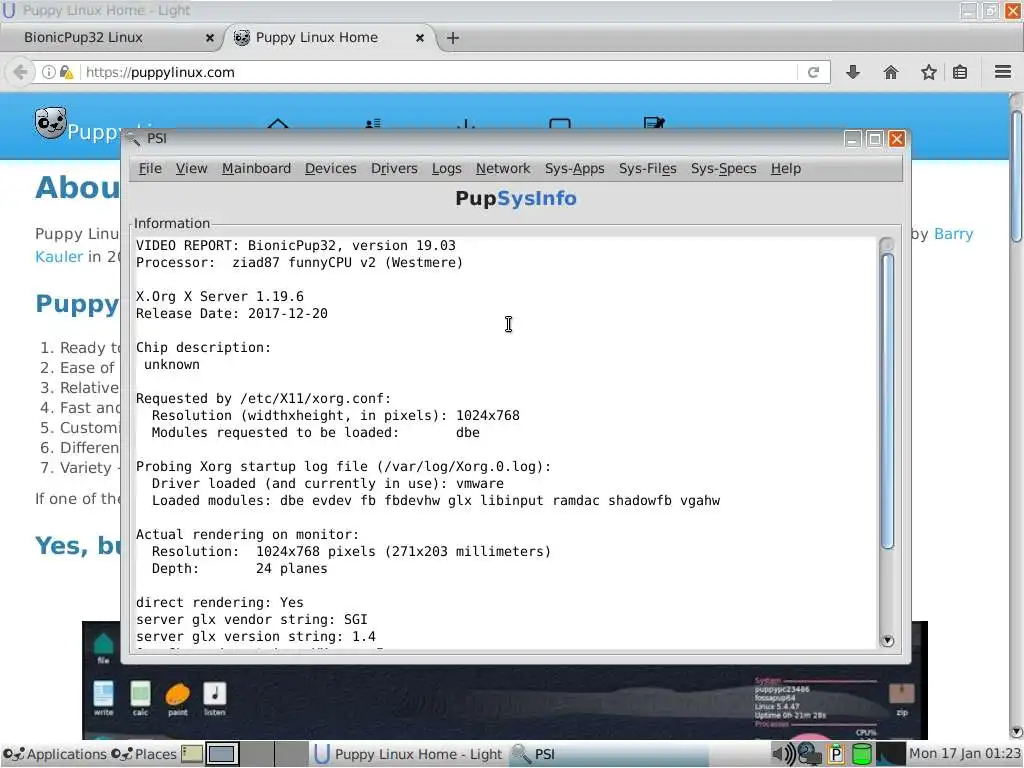
Task: Click the PSI scrollbar up arrow
Action: (x=887, y=245)
